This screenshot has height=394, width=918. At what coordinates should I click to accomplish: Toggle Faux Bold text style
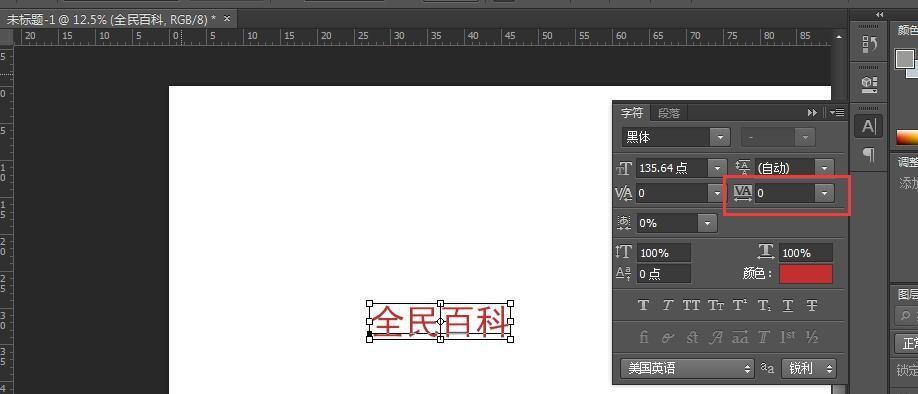pos(643,305)
